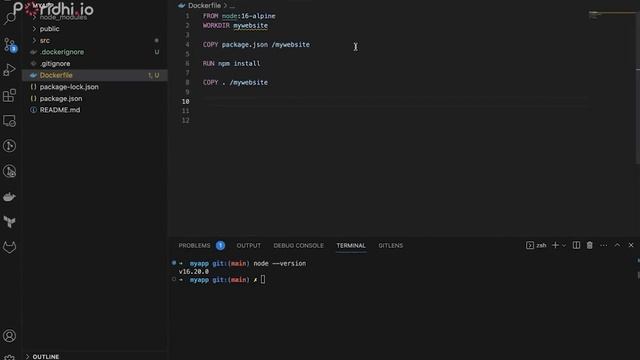This screenshot has height=360, width=640.
Task: Open the Search view in activity bar
Action: [x=9, y=18]
